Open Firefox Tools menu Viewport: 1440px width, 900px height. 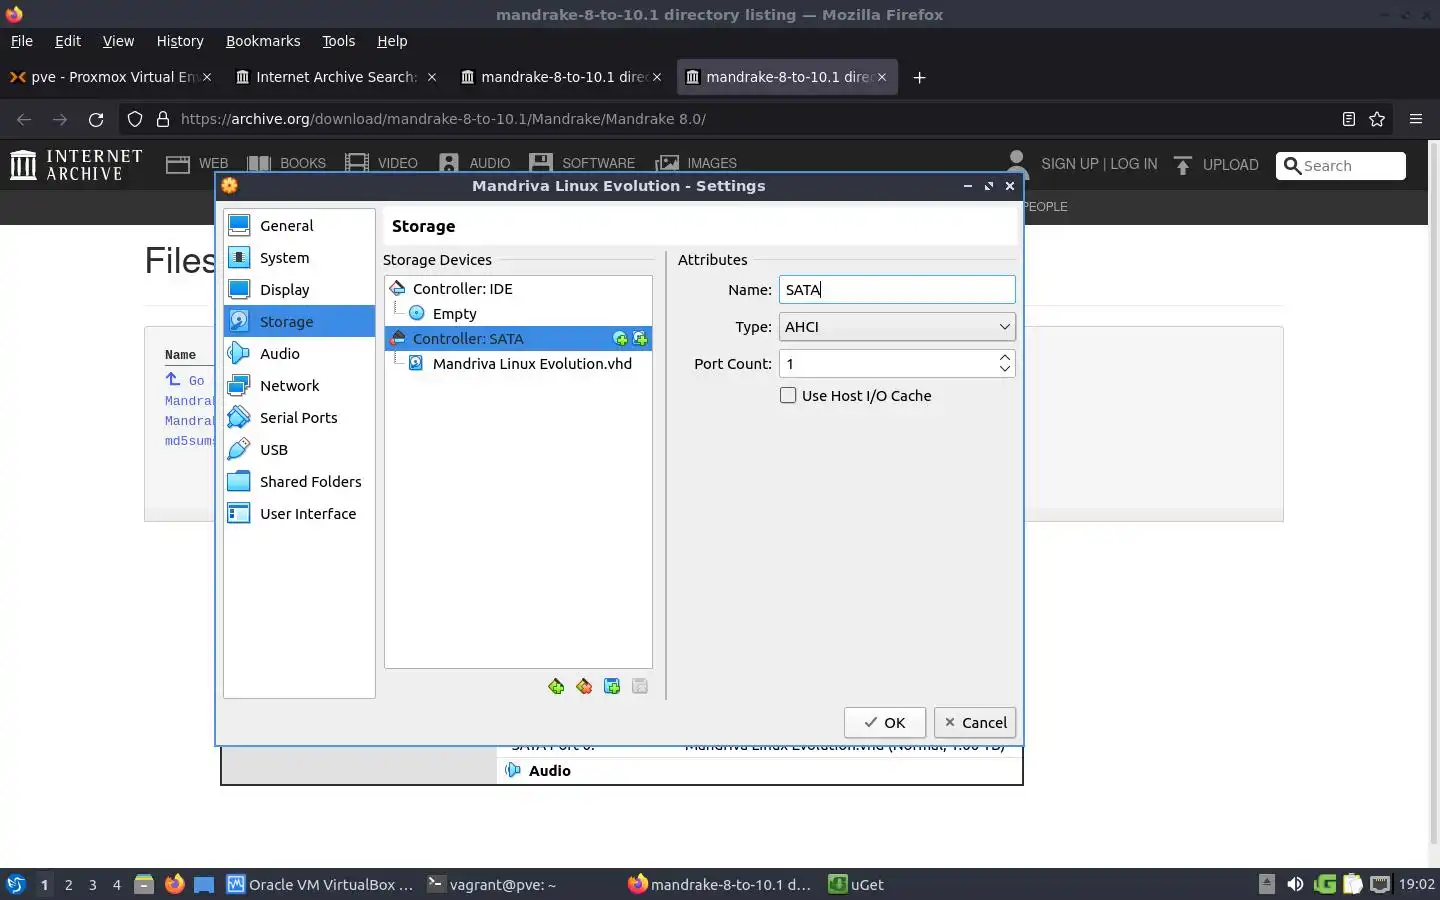point(338,41)
